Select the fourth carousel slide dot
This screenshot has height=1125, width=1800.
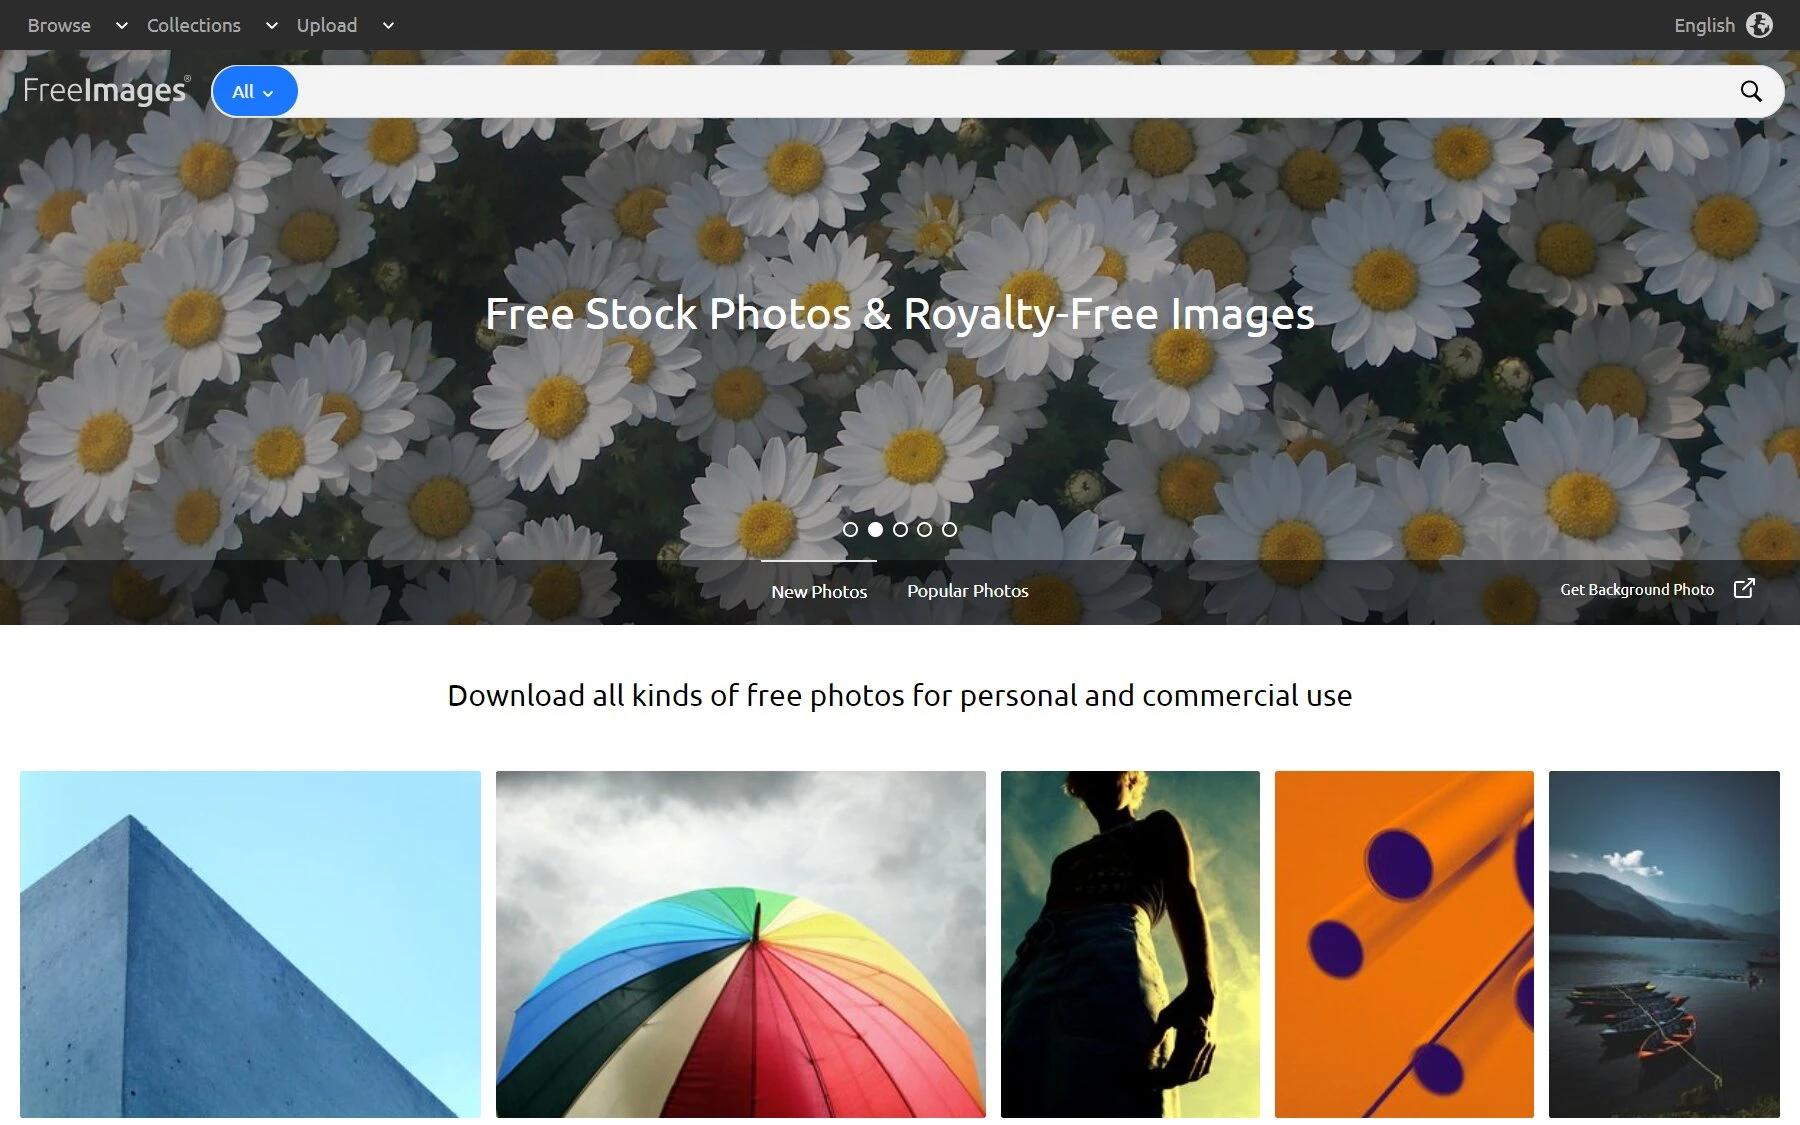pos(924,529)
